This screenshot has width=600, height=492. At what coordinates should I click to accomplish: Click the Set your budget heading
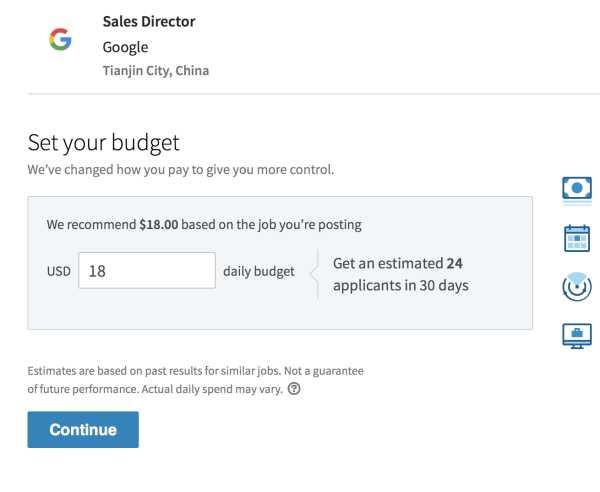click(103, 141)
